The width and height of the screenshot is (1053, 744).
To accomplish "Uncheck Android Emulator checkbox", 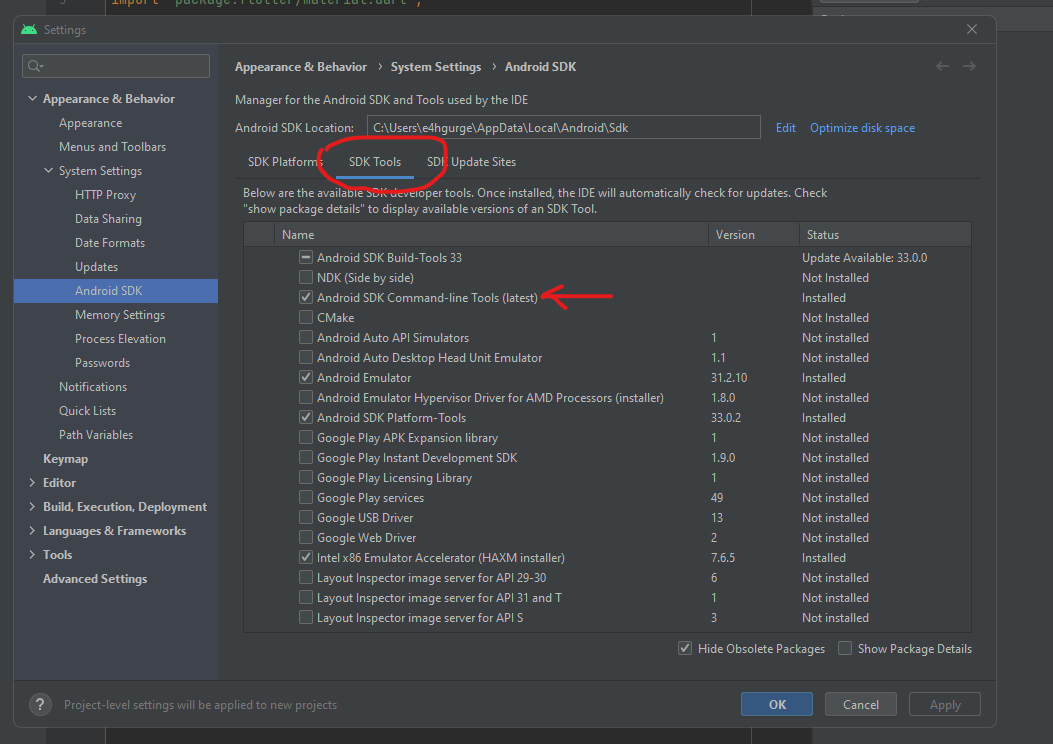I will pyautogui.click(x=306, y=377).
